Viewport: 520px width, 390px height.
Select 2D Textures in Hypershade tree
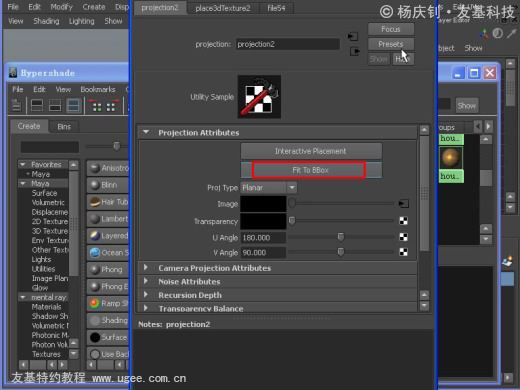[x=50, y=222]
